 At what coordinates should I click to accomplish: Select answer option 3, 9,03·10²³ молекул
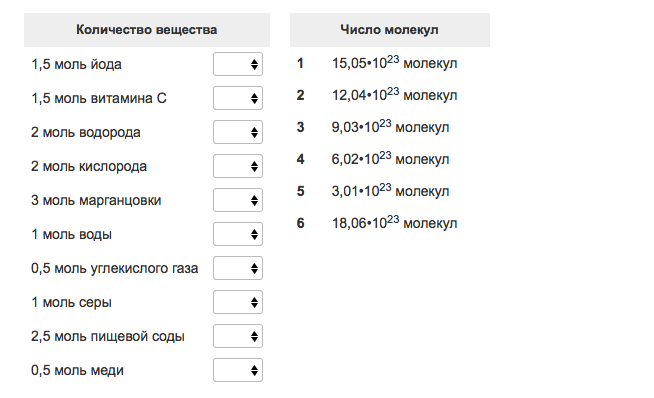(390, 127)
